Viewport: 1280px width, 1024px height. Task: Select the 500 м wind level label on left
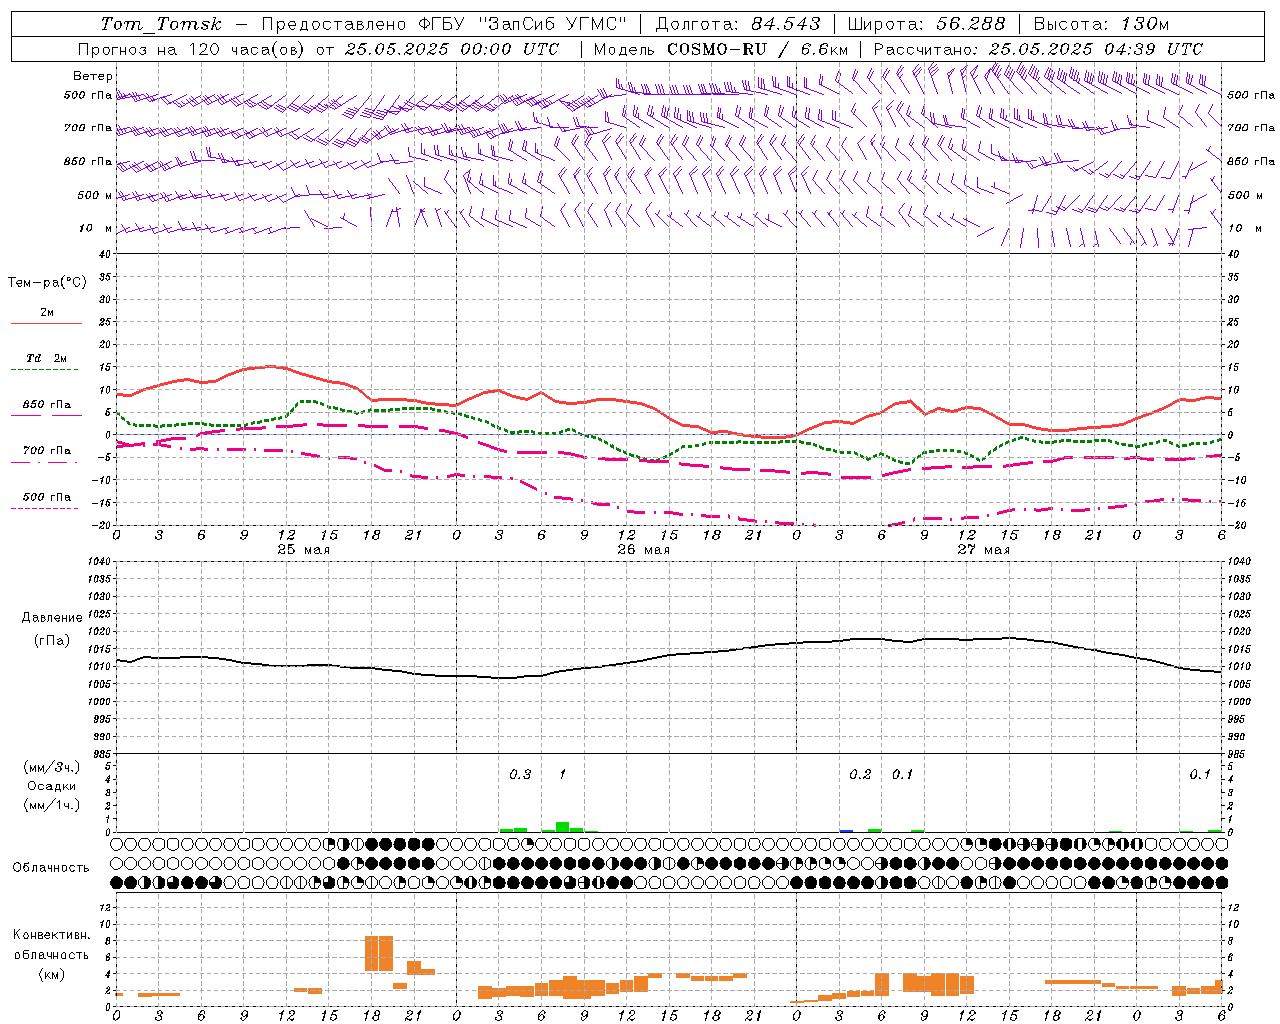tap(95, 195)
